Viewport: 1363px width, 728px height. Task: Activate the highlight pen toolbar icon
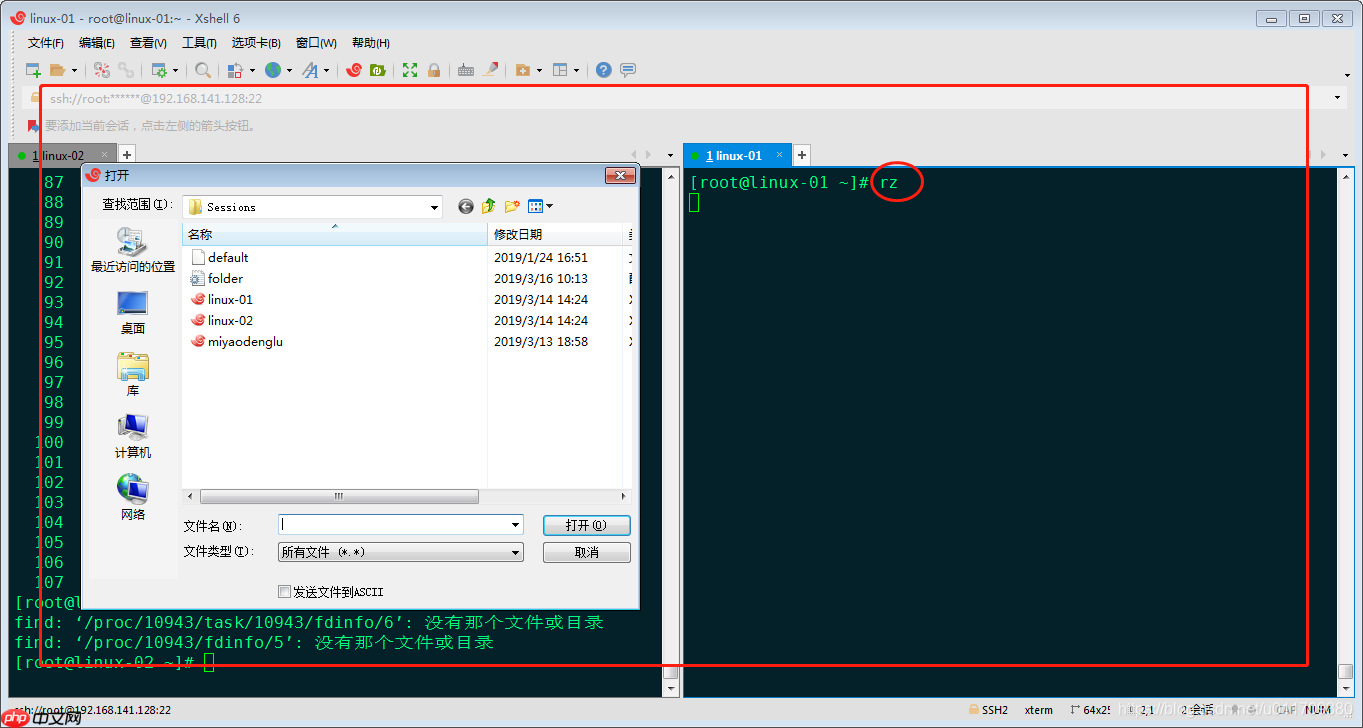[x=490, y=70]
